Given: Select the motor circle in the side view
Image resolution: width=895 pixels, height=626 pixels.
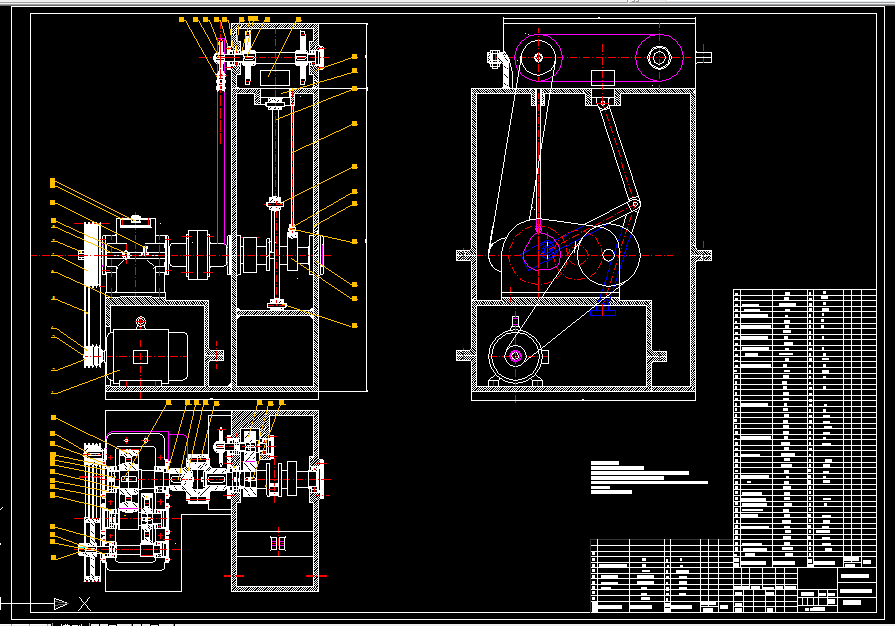Looking at the screenshot, I should [515, 356].
